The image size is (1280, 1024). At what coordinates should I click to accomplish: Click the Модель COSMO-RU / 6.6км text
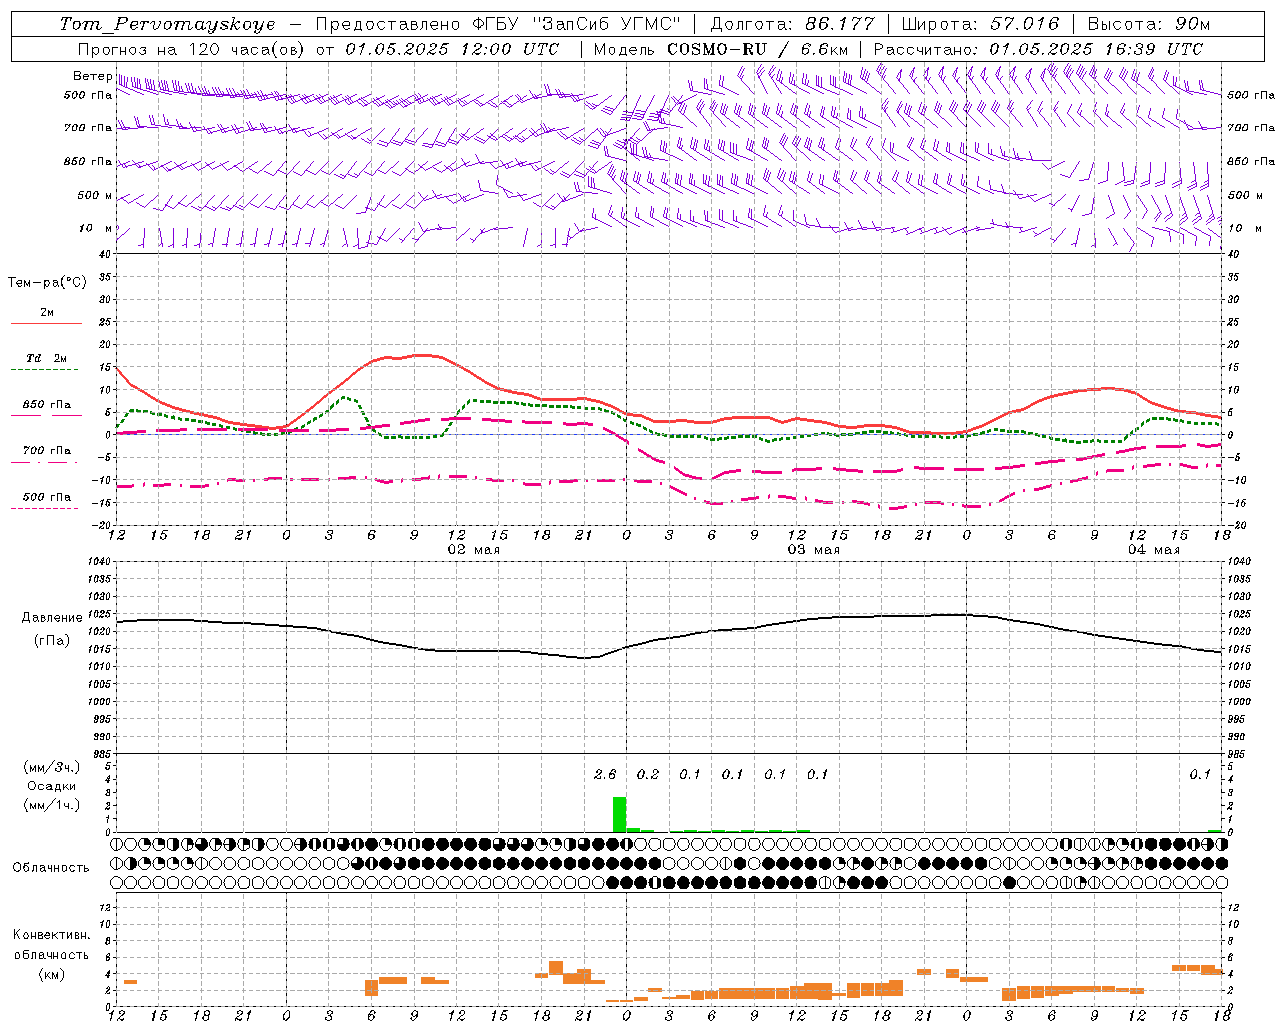721,49
